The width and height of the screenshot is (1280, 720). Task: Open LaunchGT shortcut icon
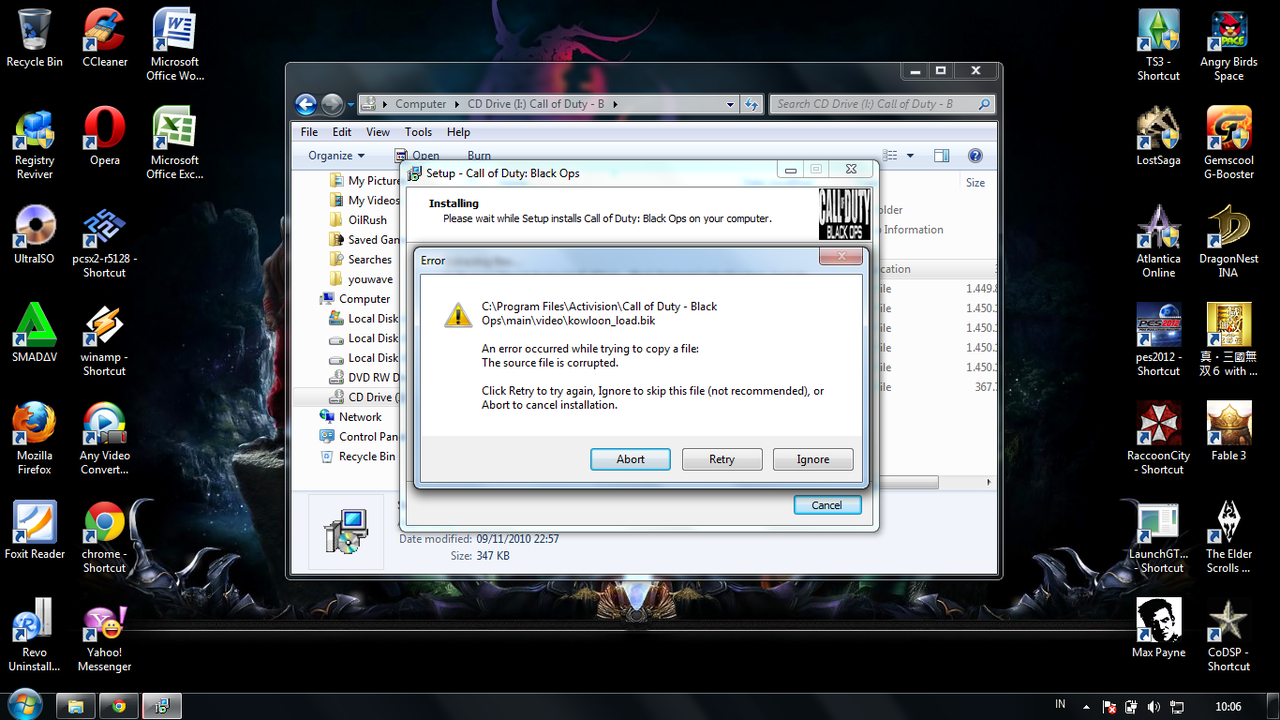pyautogui.click(x=1158, y=537)
